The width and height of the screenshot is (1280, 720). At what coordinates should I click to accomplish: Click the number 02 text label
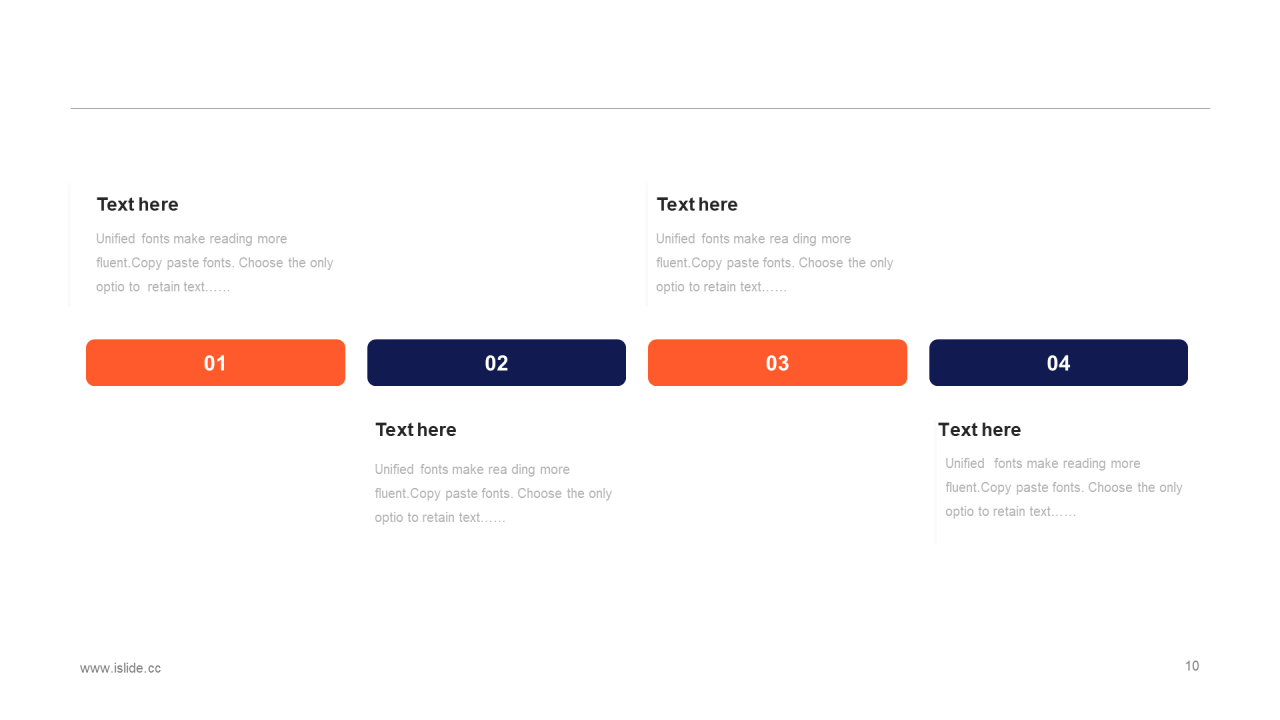click(x=496, y=363)
